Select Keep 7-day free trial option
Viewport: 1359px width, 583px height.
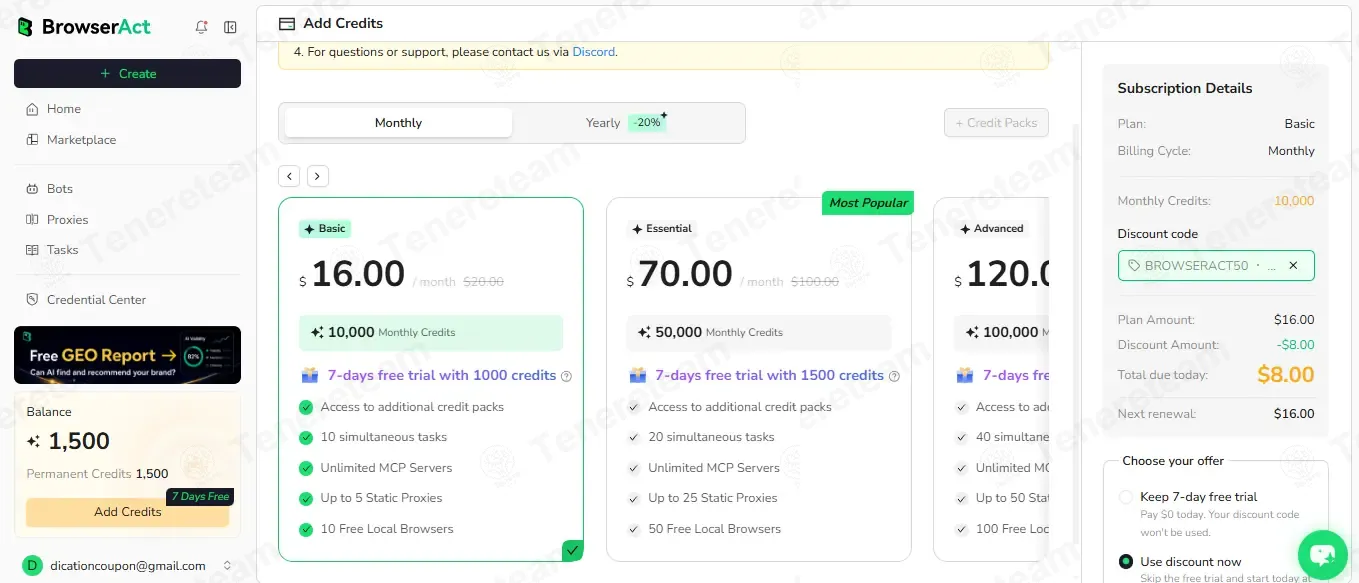tap(1126, 497)
